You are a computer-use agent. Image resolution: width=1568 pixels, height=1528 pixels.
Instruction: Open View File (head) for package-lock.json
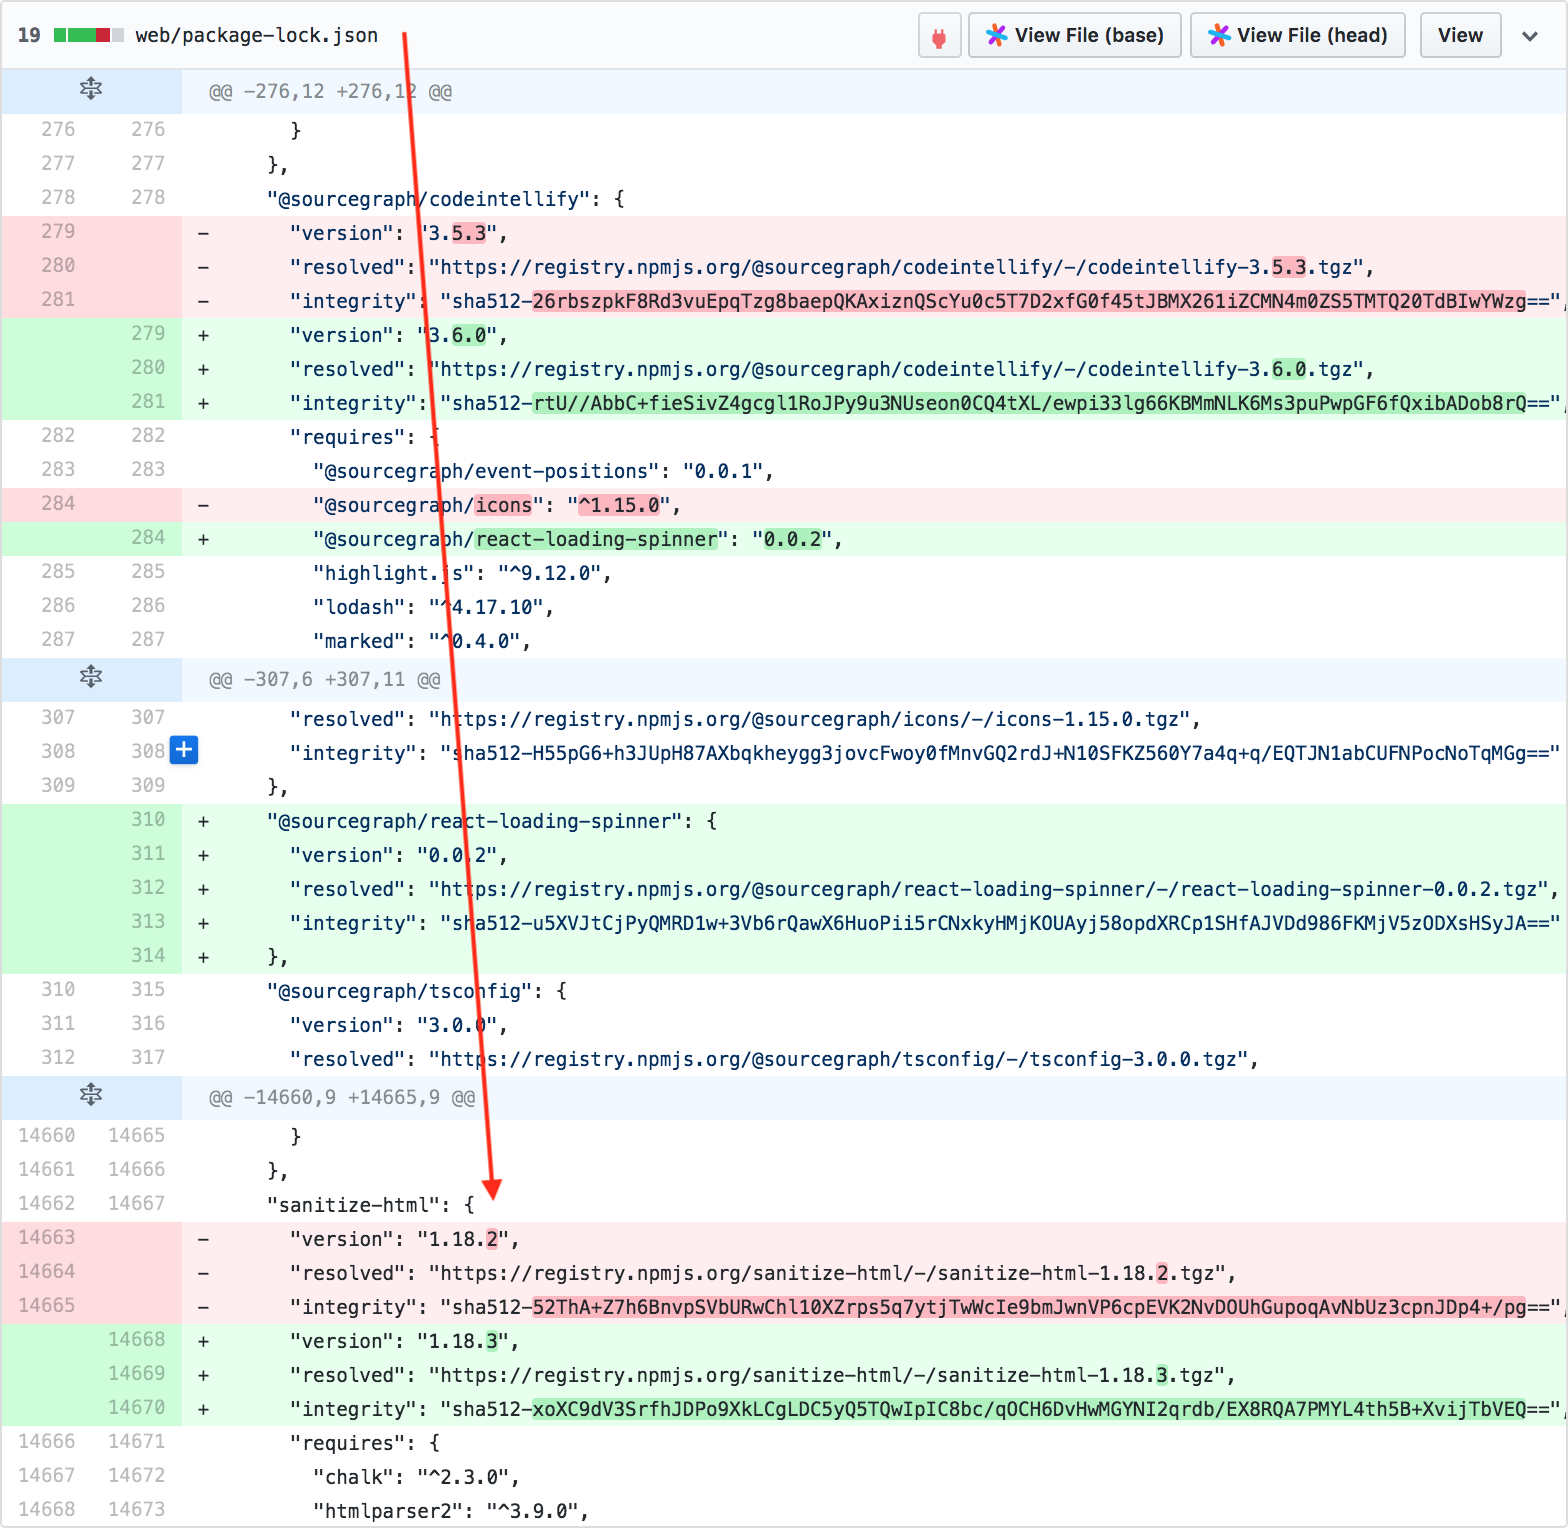1298,36
